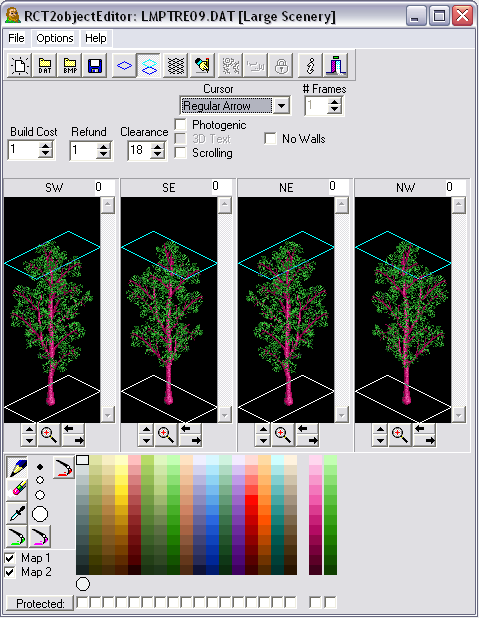Click the new object toolbar icon
Viewport: 479px width, 618px height.
tap(19, 65)
